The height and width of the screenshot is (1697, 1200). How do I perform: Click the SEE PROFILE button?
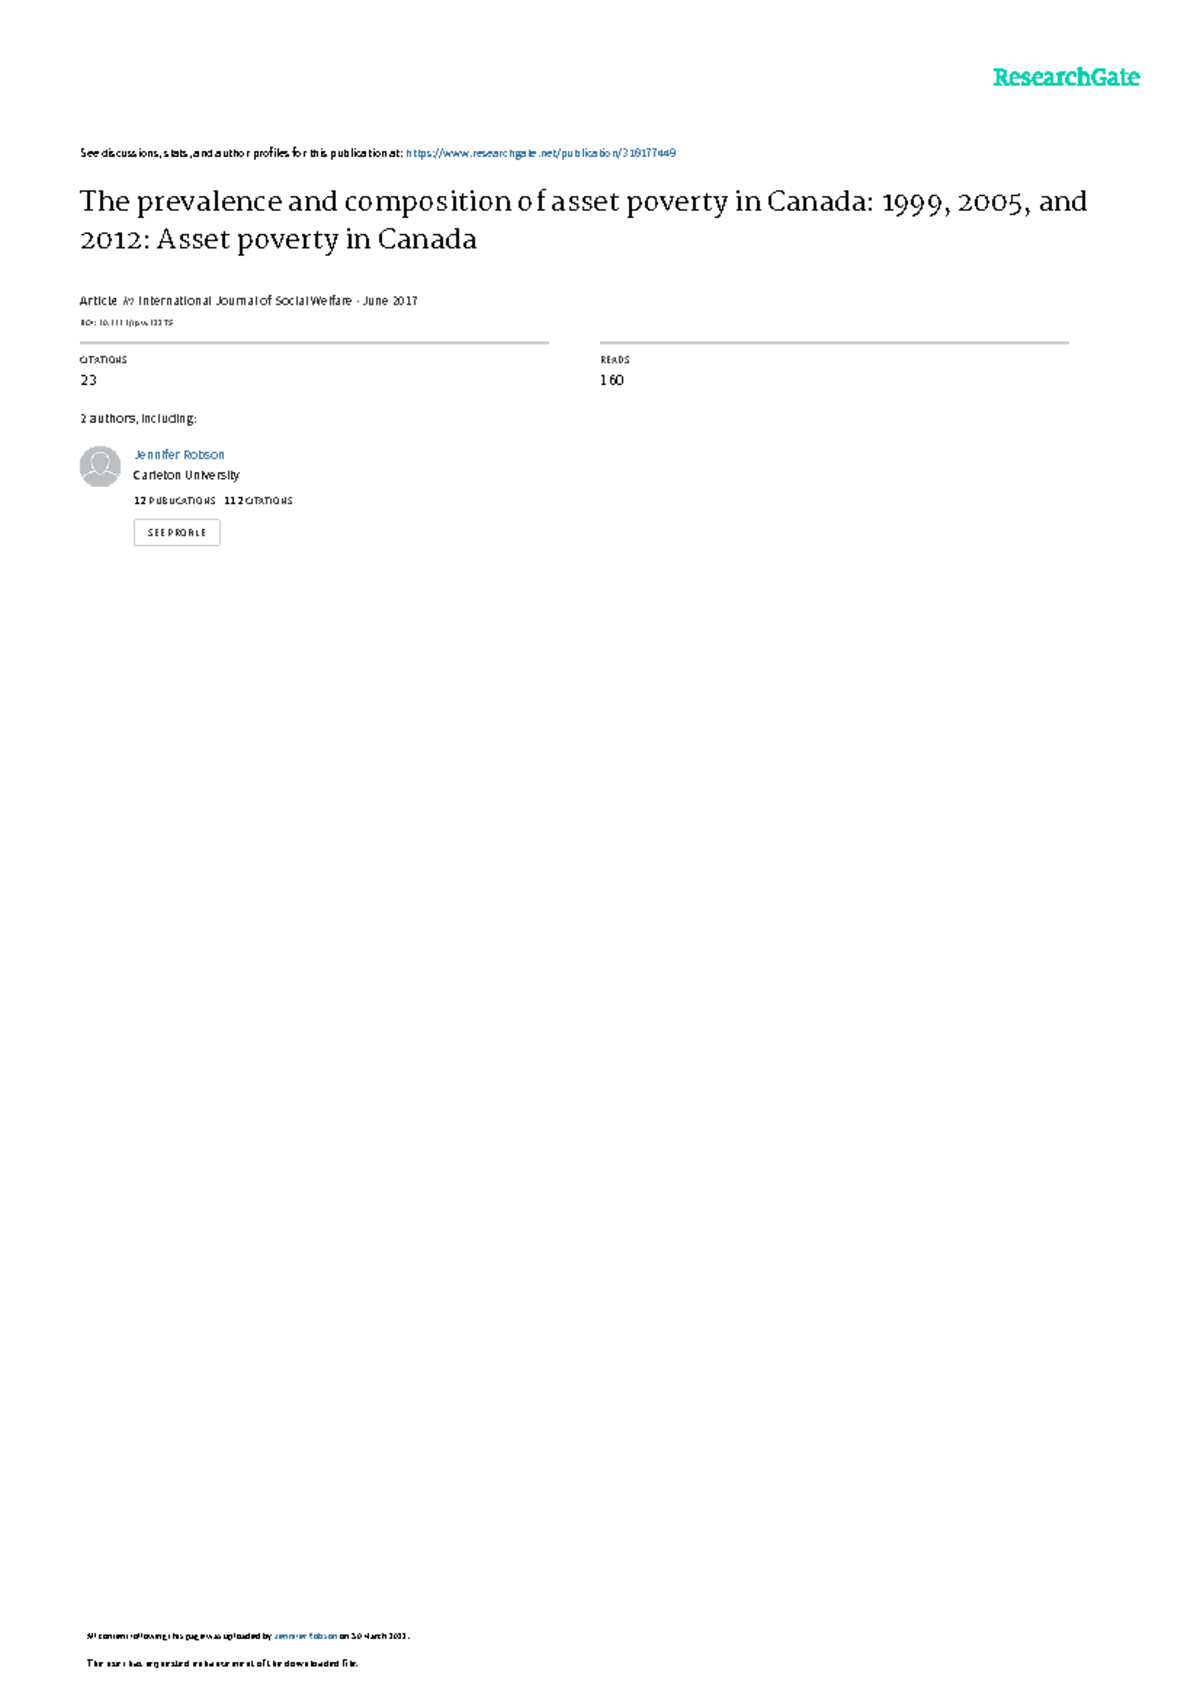coord(177,533)
